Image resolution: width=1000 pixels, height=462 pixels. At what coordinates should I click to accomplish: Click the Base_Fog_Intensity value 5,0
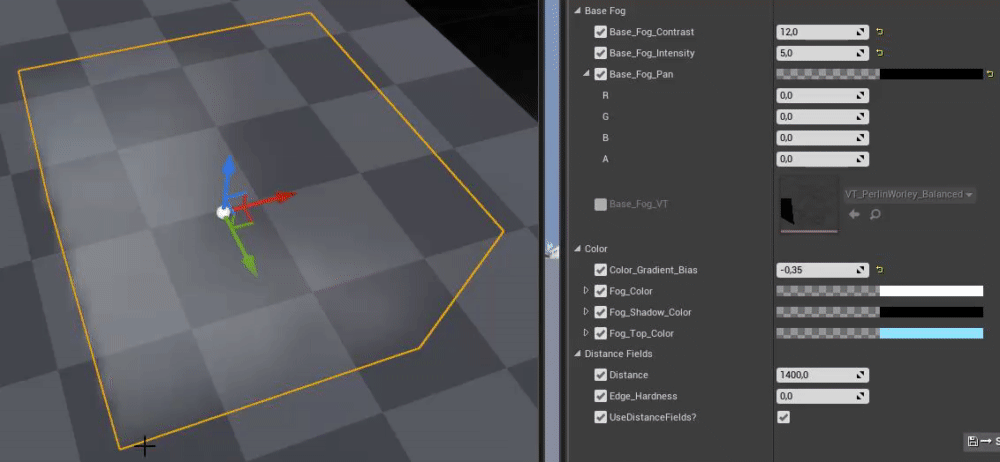point(785,53)
